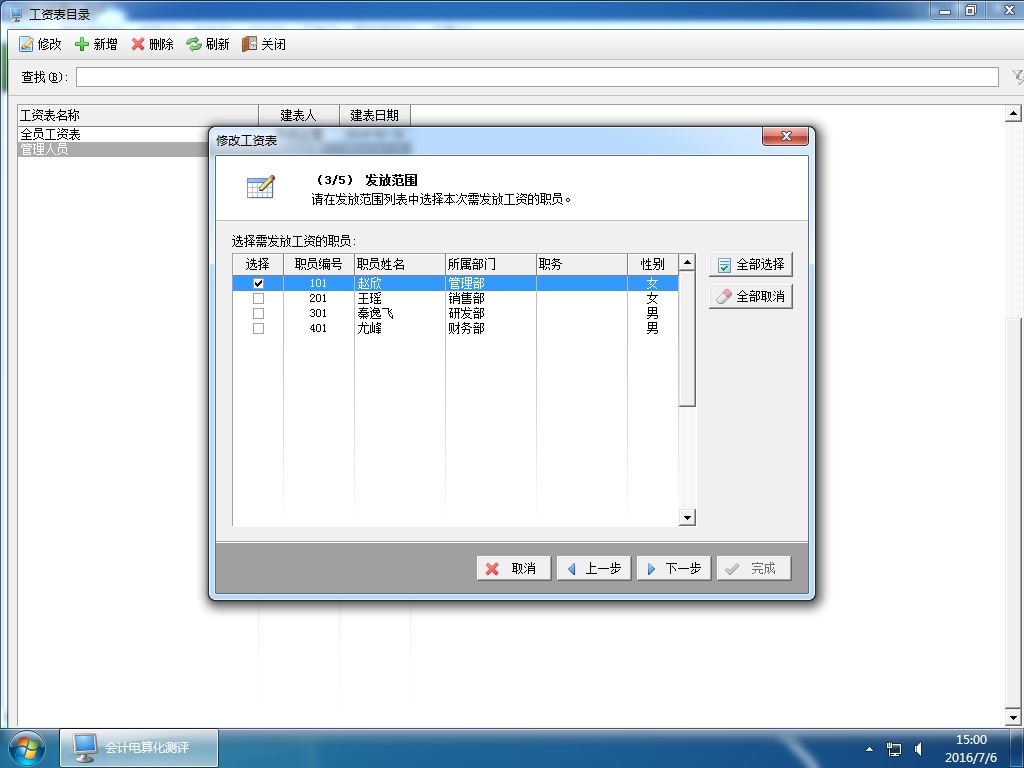Click department 财务部
1024x768 pixels.
click(466, 328)
